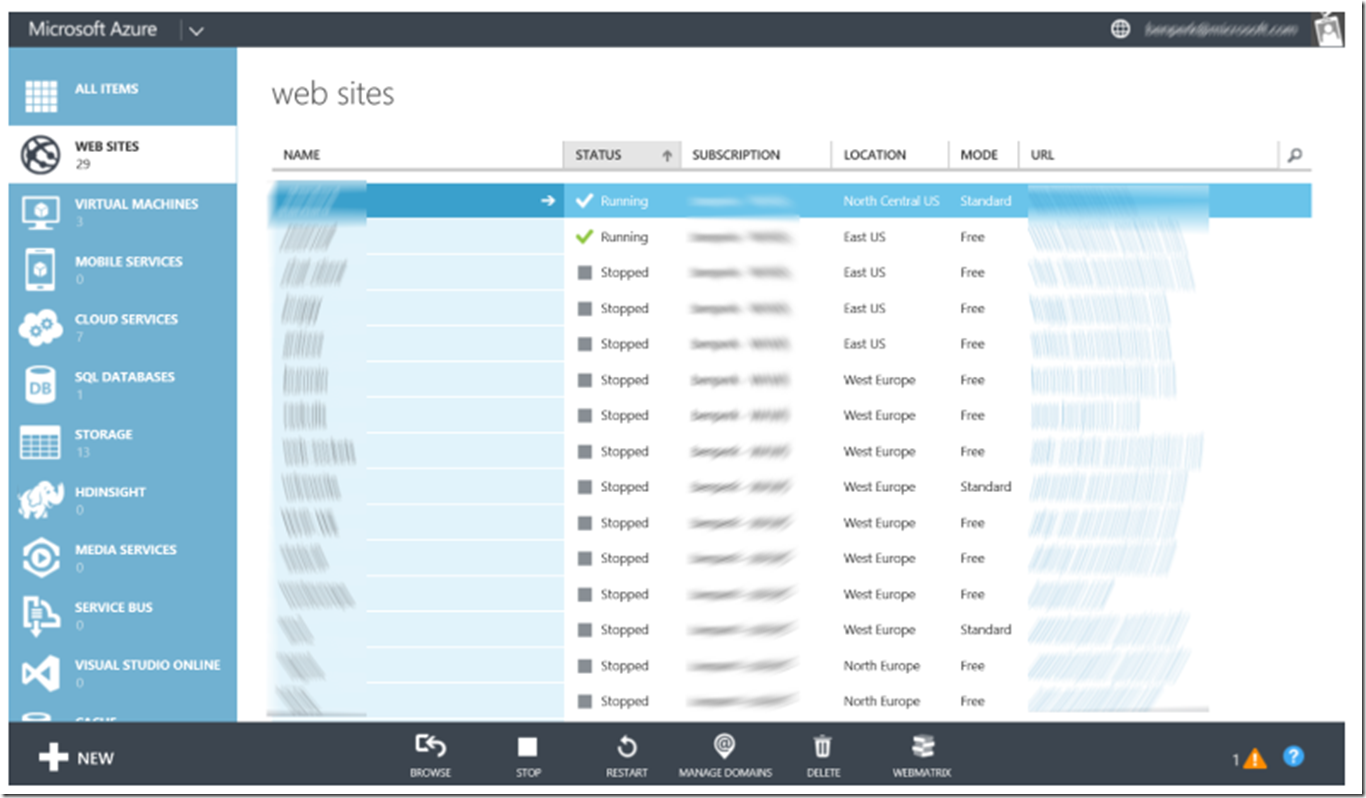Viewport: 1366px width, 798px height.
Task: Open selected site via arrow icon
Action: pyautogui.click(x=547, y=201)
